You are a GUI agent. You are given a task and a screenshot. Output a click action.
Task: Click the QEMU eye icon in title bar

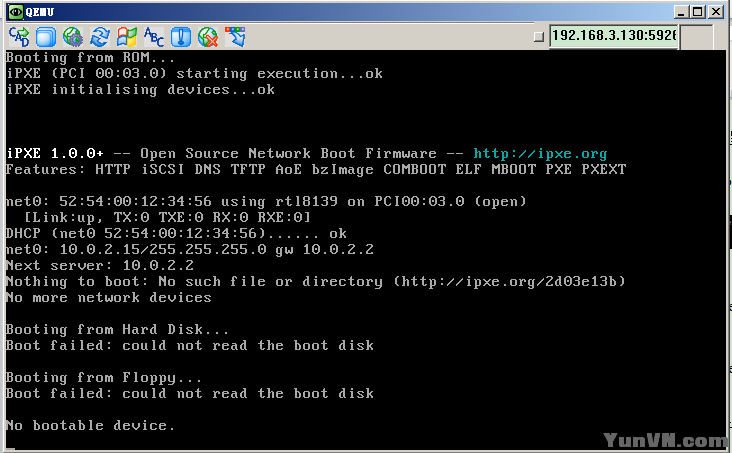pos(15,12)
